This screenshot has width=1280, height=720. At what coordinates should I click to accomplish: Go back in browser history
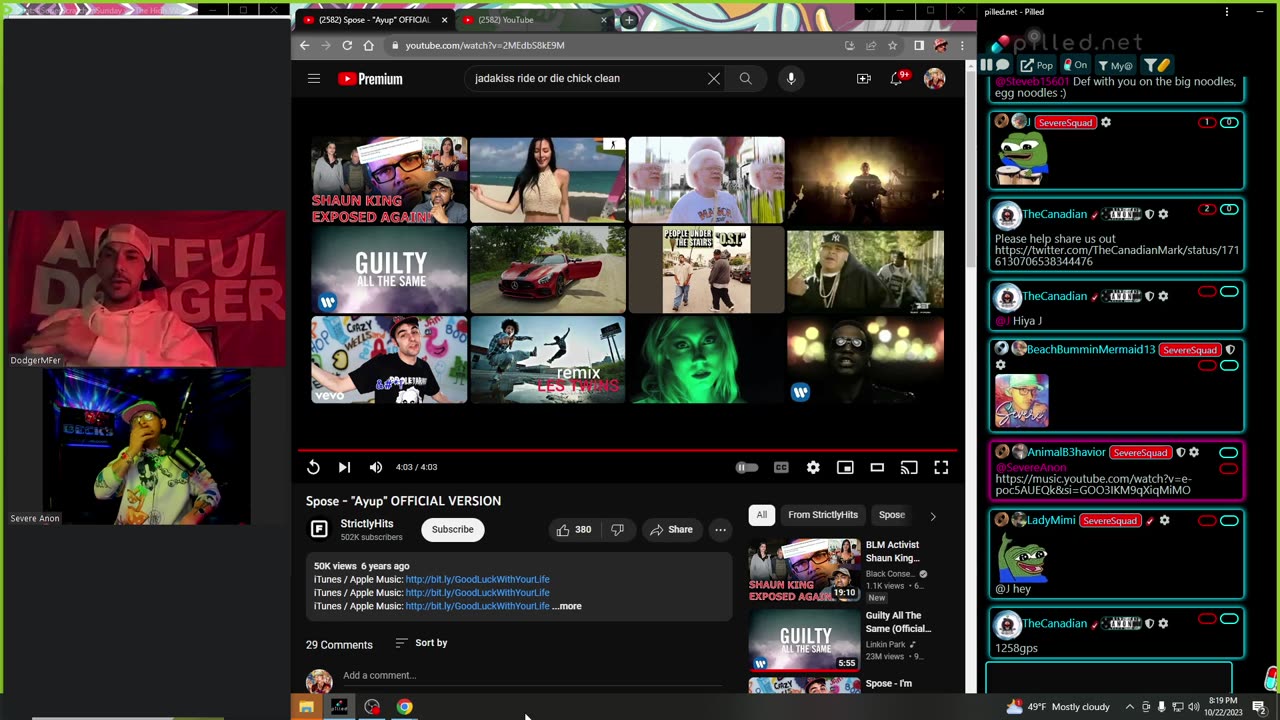305,45
